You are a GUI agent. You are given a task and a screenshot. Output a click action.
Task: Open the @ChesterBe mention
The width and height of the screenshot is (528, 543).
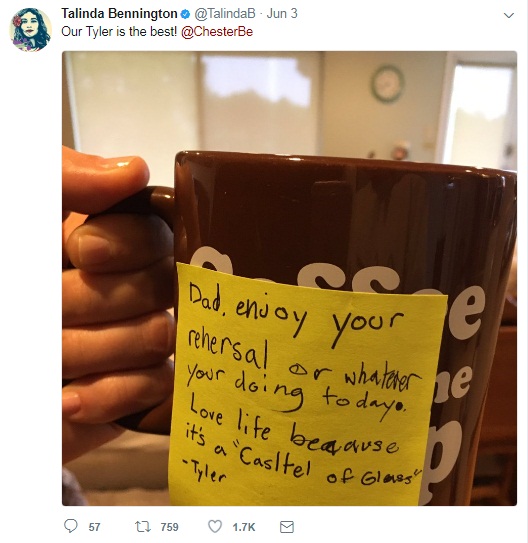pyautogui.click(x=217, y=32)
